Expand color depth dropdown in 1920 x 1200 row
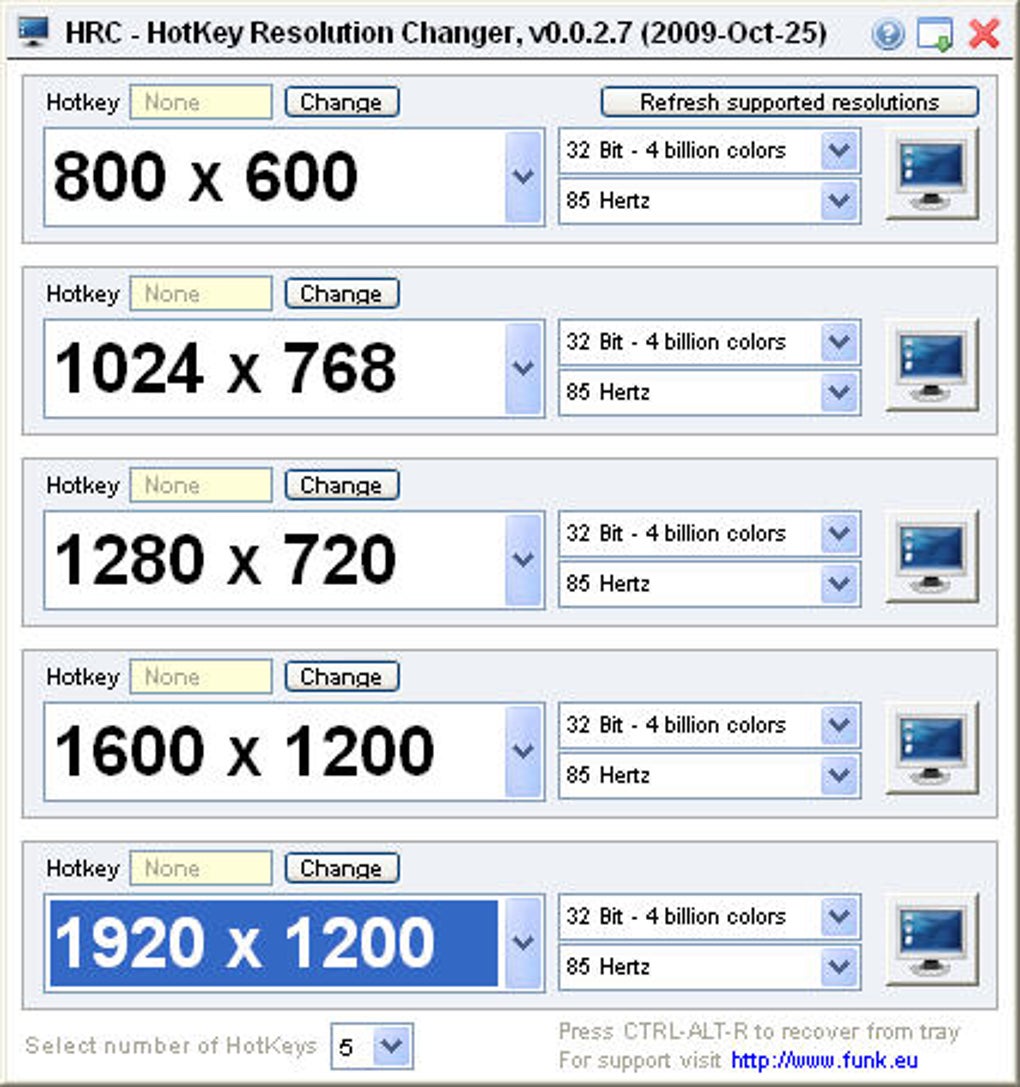The image size is (1020, 1087). [x=839, y=916]
